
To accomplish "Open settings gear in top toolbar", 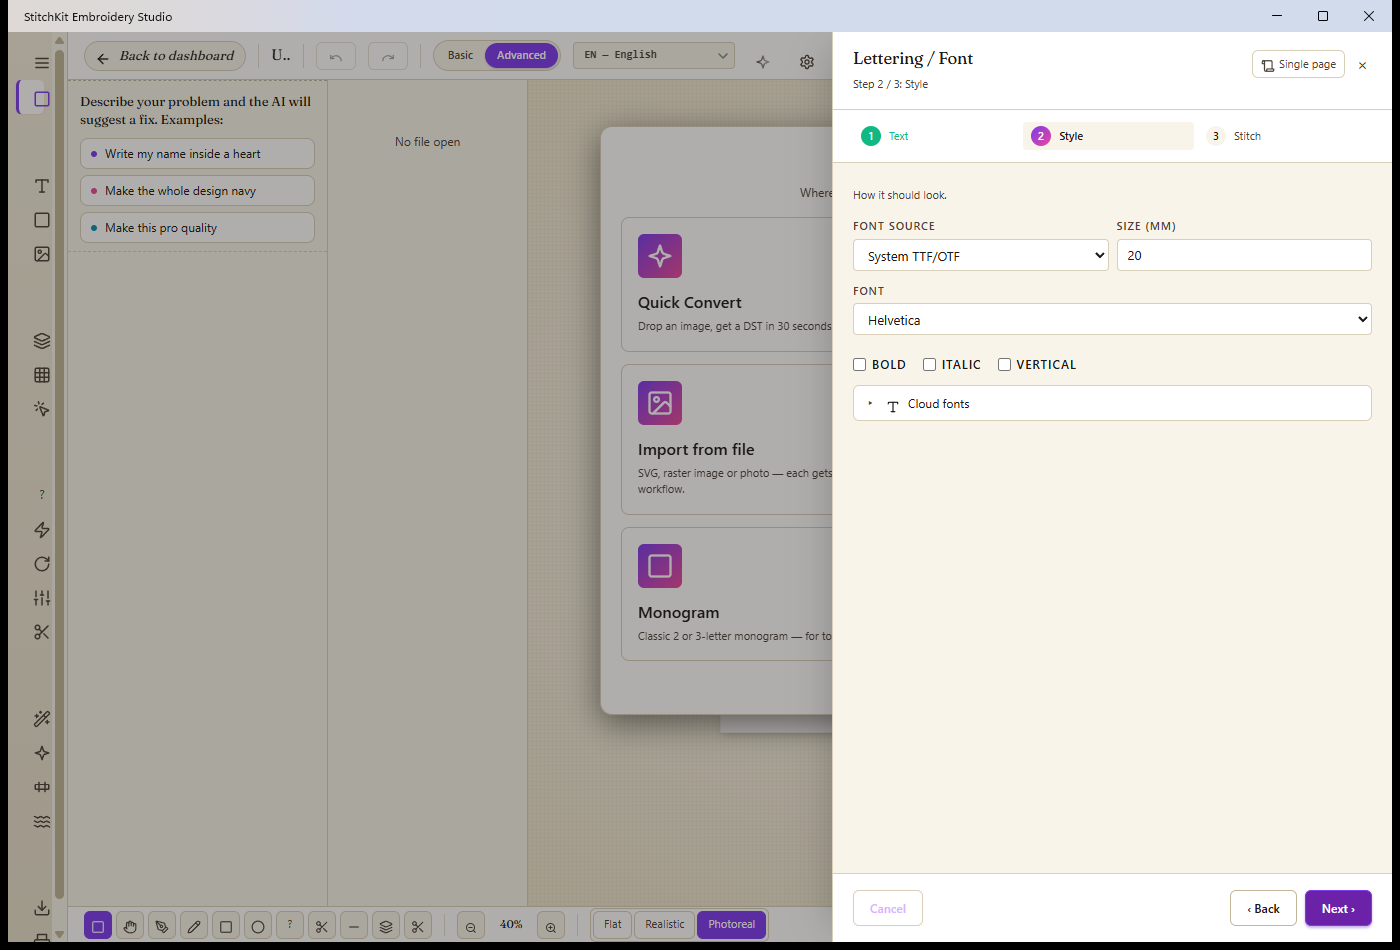I will point(807,62).
